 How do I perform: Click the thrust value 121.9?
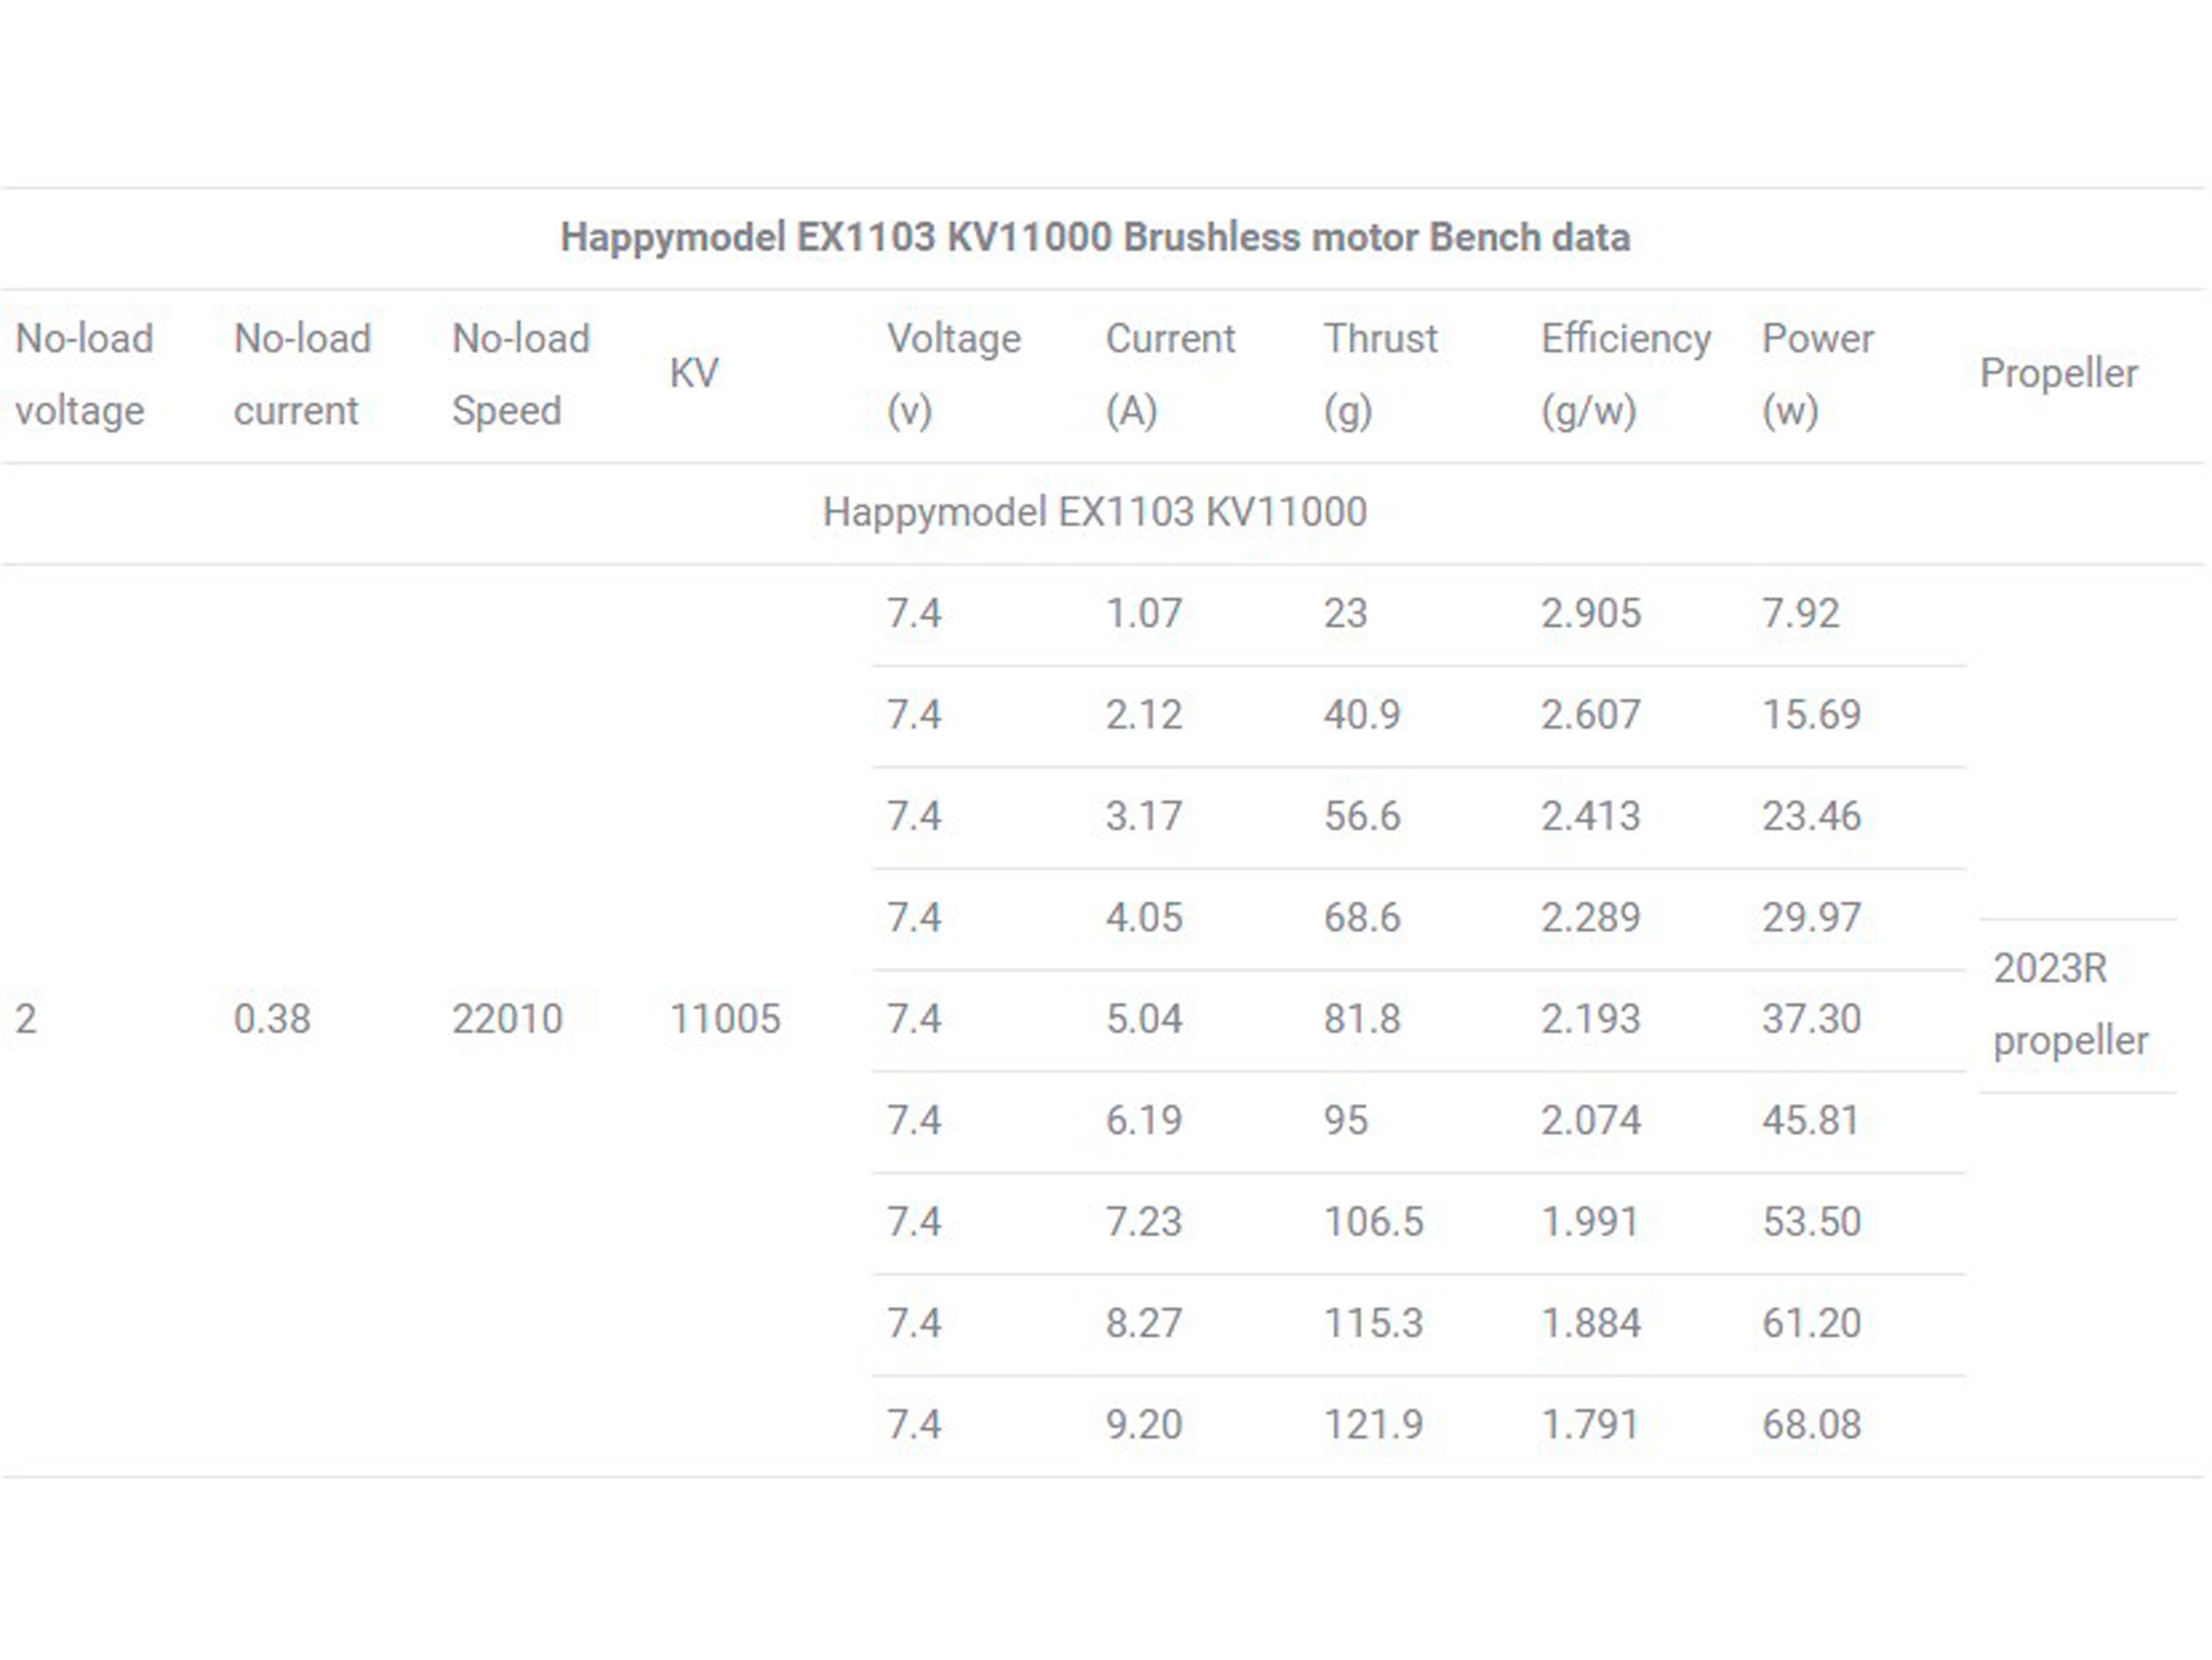tap(1373, 1424)
